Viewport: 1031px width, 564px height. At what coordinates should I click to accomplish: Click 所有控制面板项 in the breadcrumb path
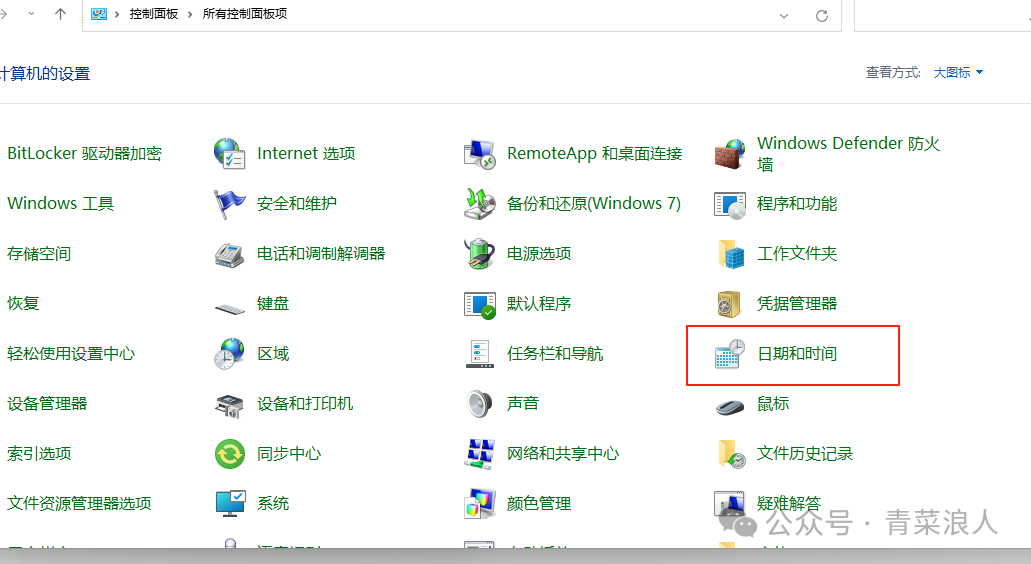(245, 14)
